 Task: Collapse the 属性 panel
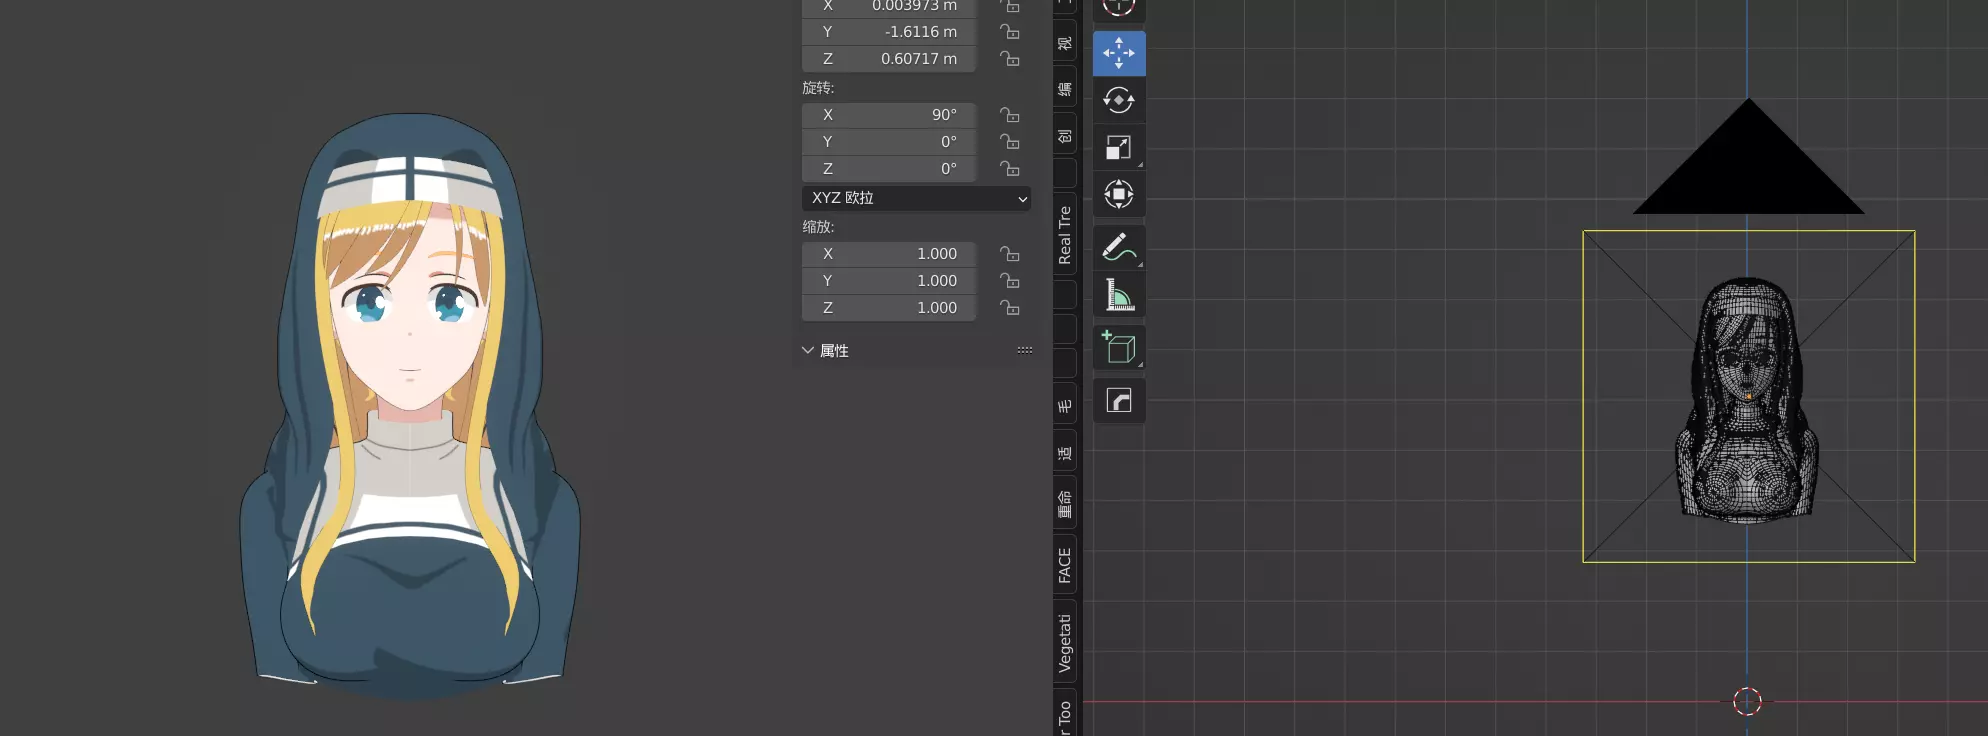pyautogui.click(x=807, y=350)
